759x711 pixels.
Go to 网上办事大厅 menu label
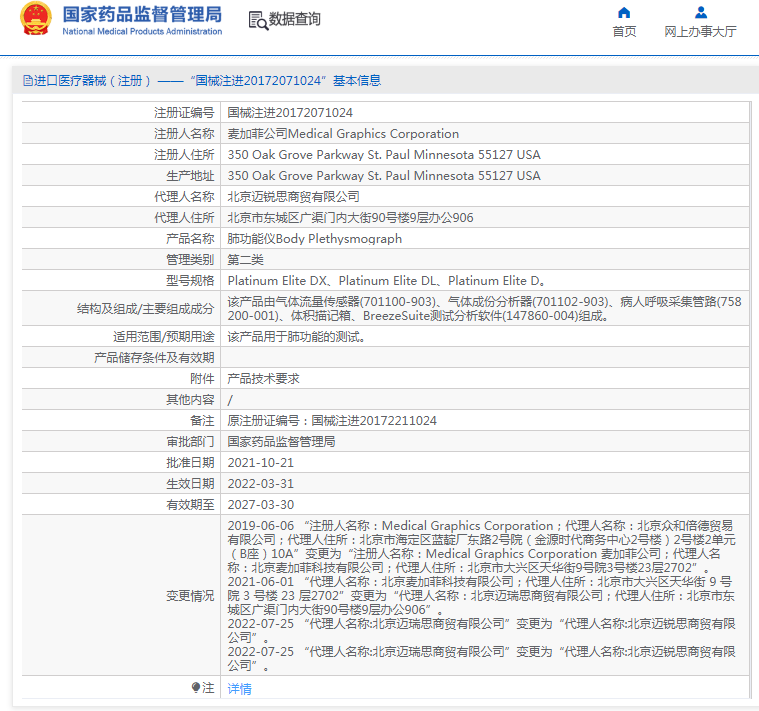tap(700, 32)
